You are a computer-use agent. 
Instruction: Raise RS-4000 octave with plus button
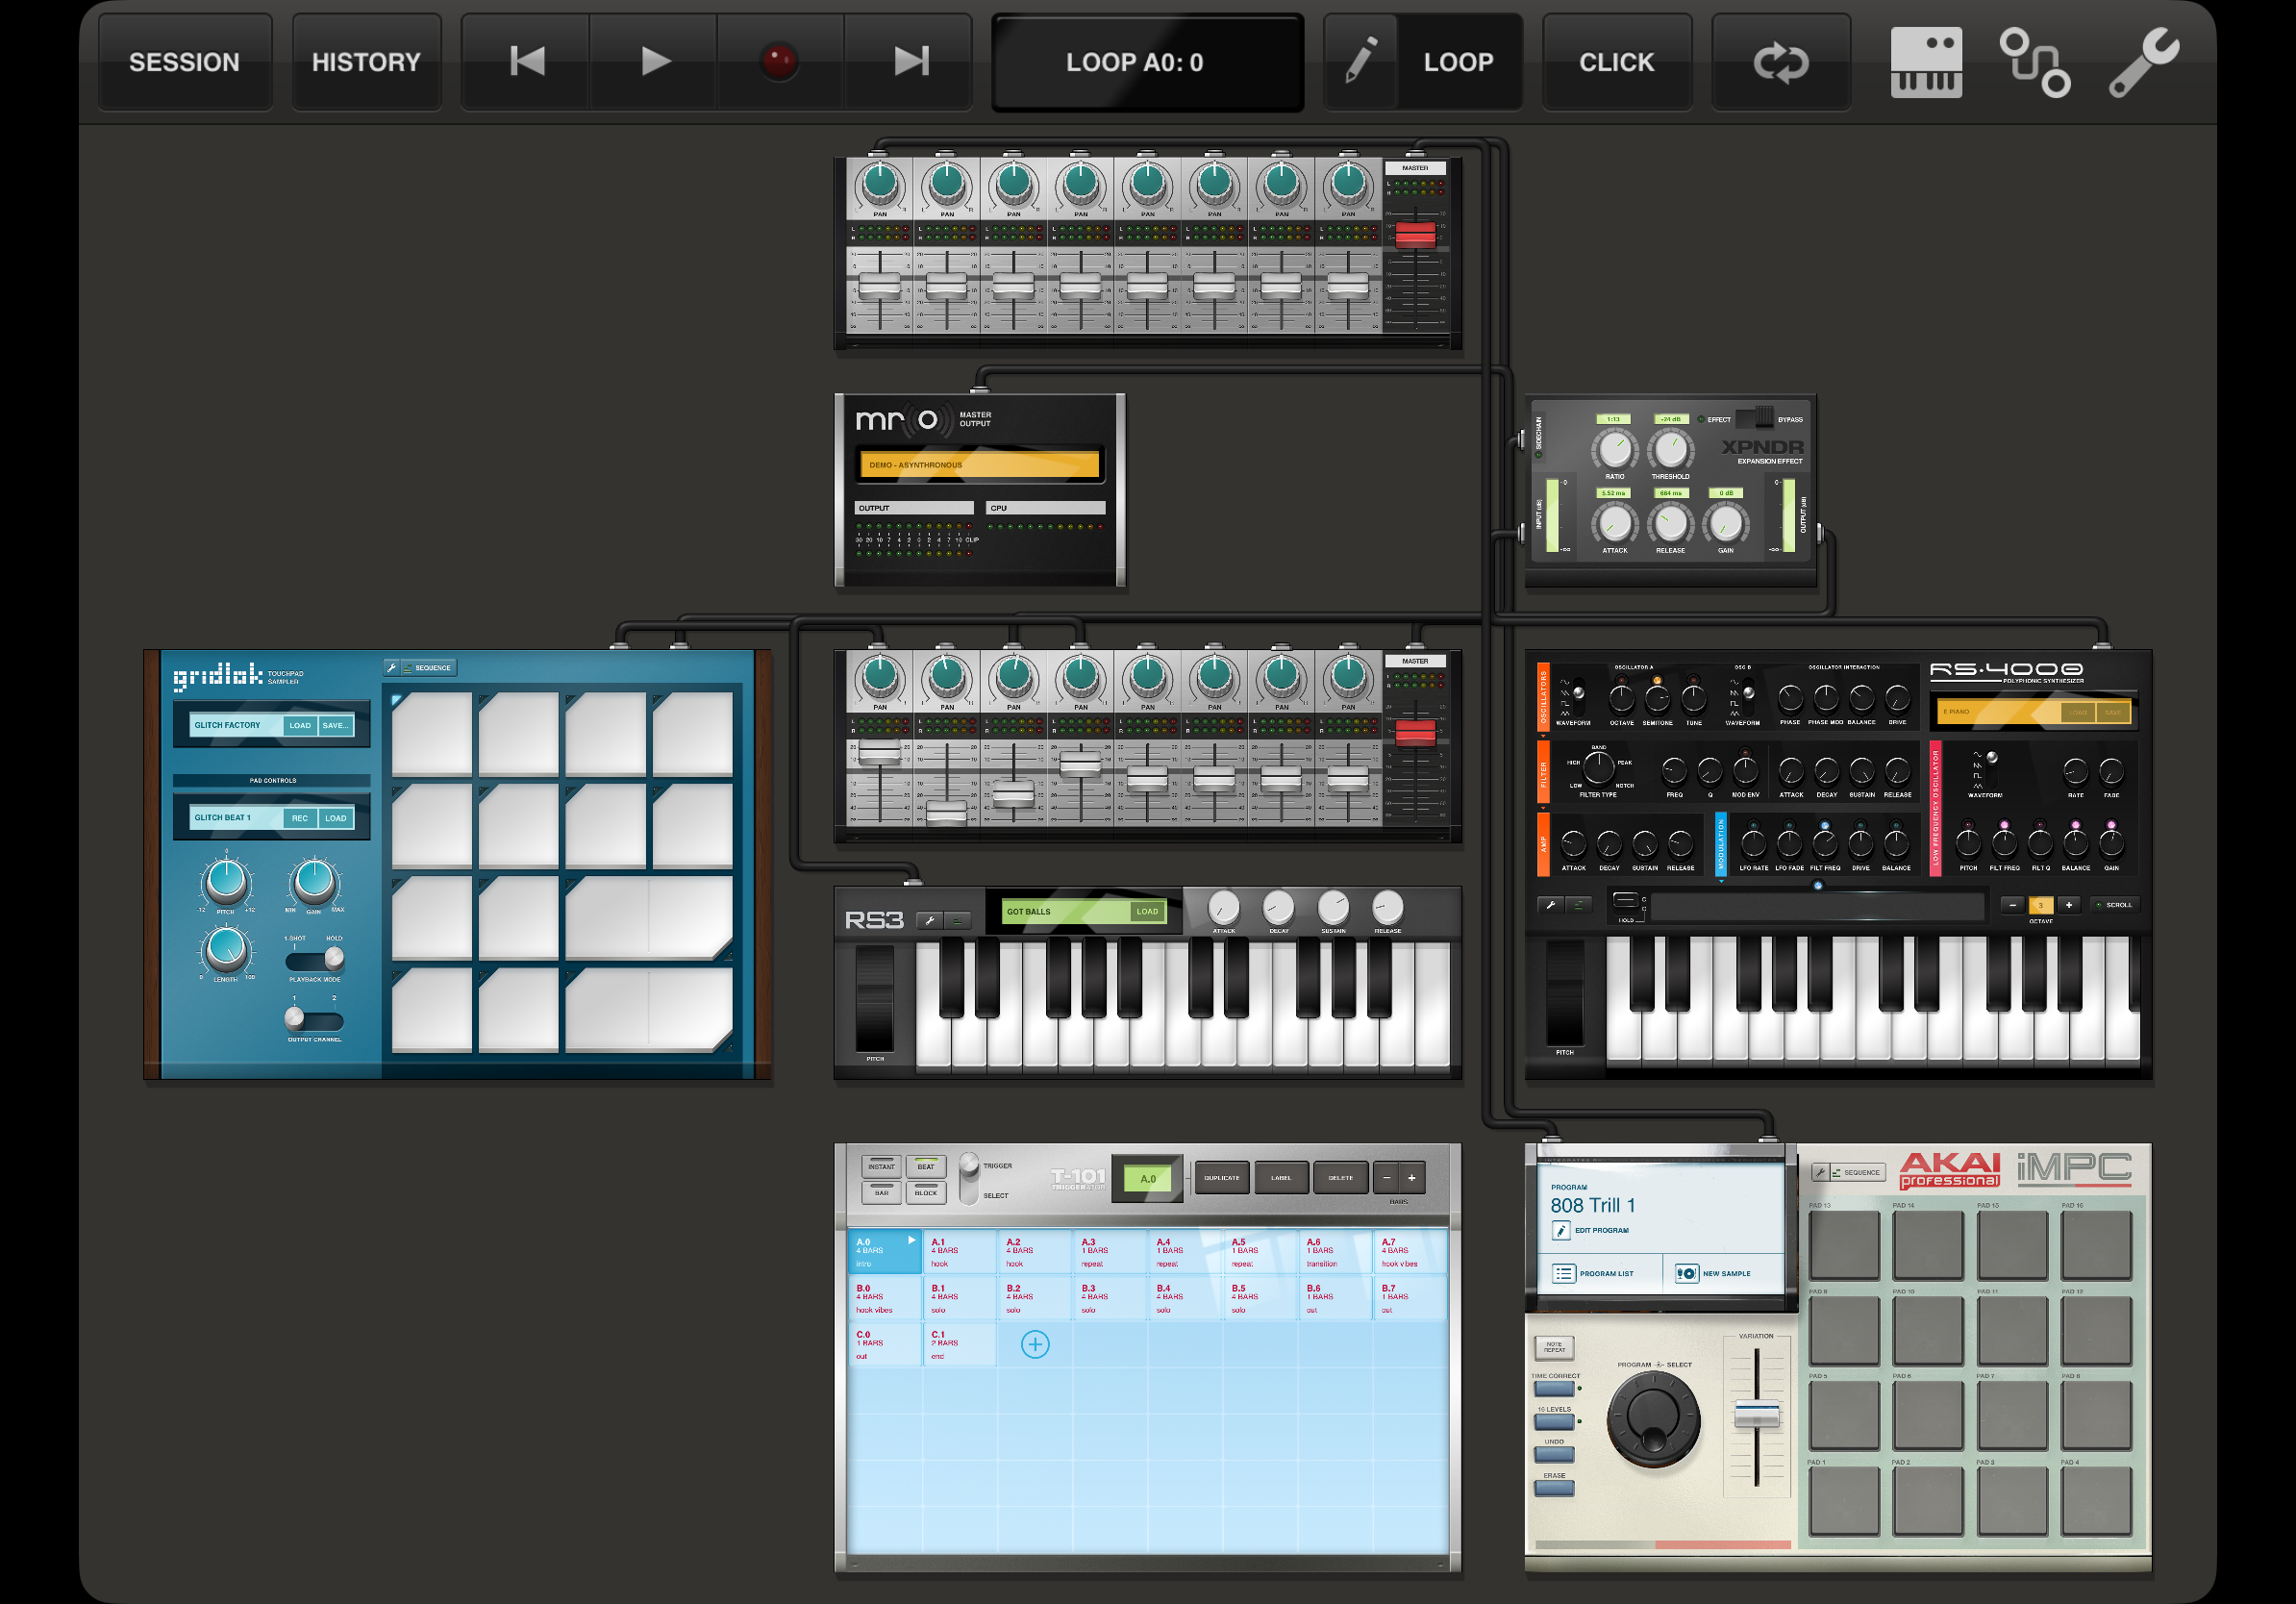point(2069,905)
